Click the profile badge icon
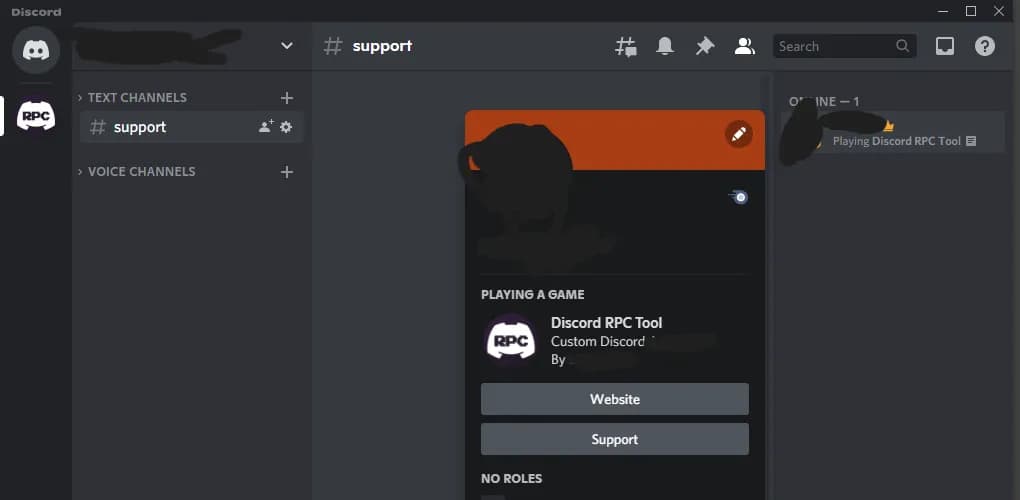Viewport: 1020px width, 500px height. 738,197
